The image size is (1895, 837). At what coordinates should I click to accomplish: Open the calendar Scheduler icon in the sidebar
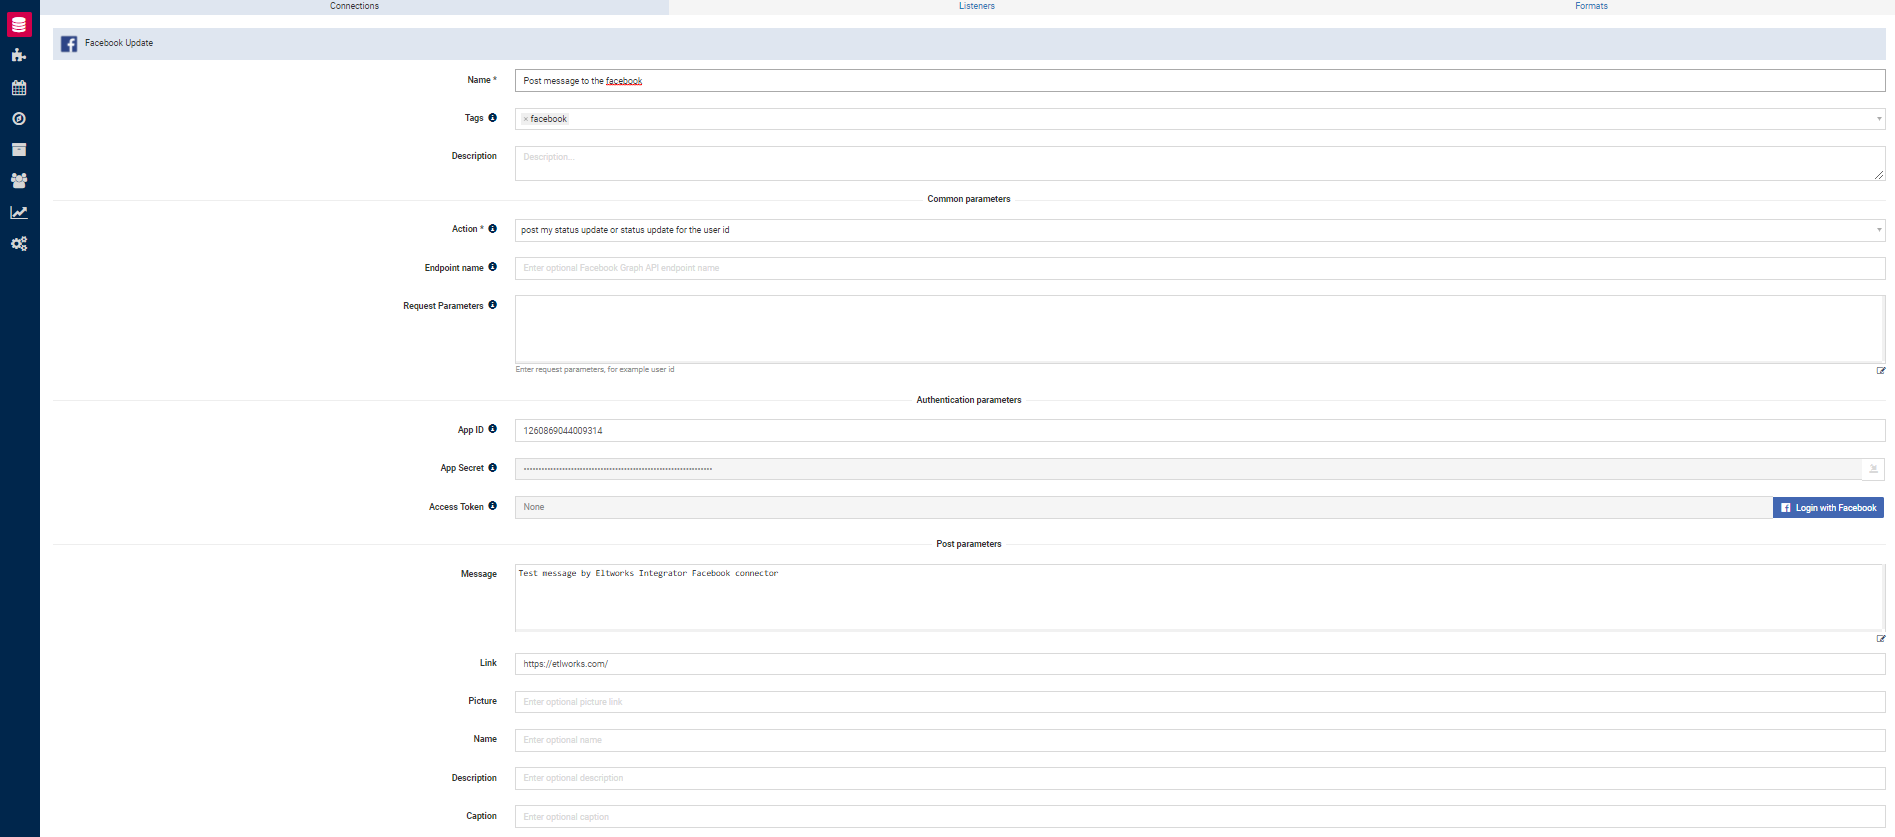[19, 87]
